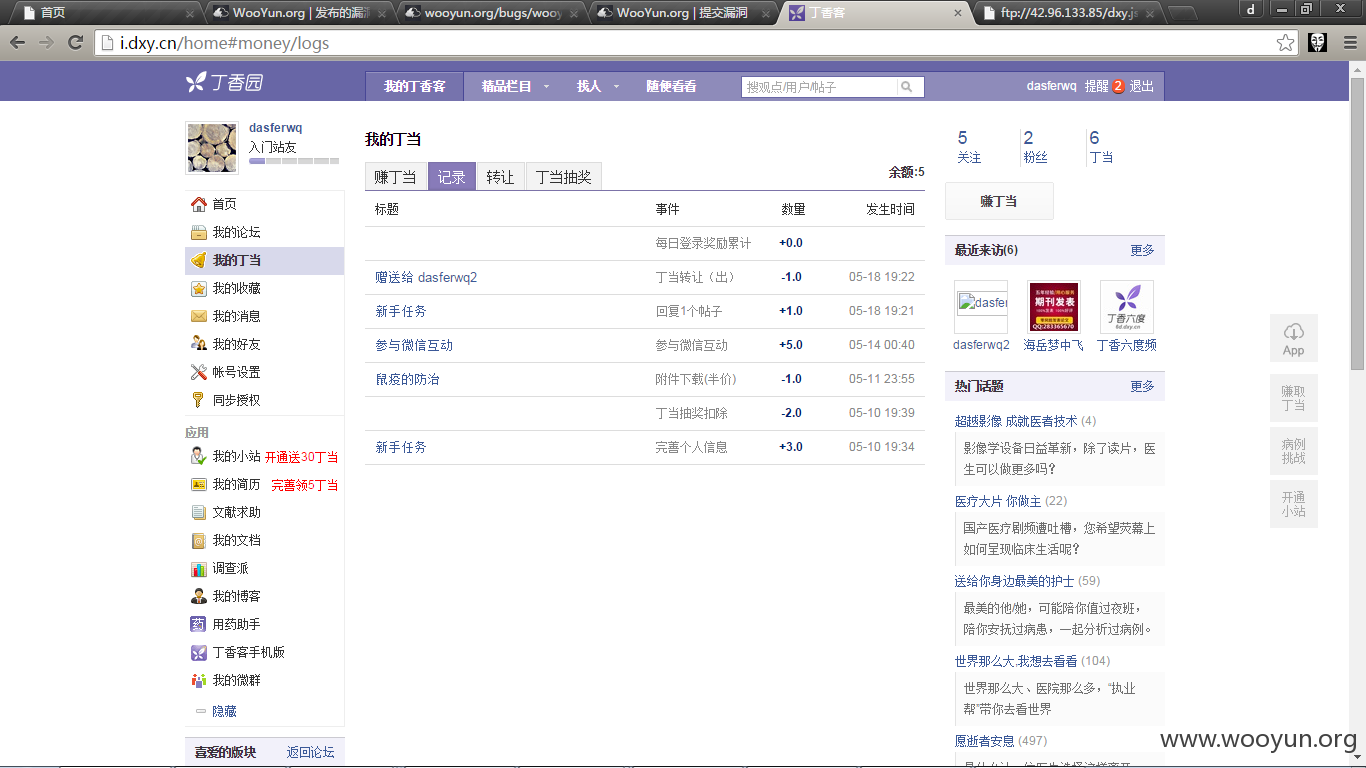The width and height of the screenshot is (1366, 768).
Task: Open visitor 丁香六度频 avatar
Action: 1127,307
